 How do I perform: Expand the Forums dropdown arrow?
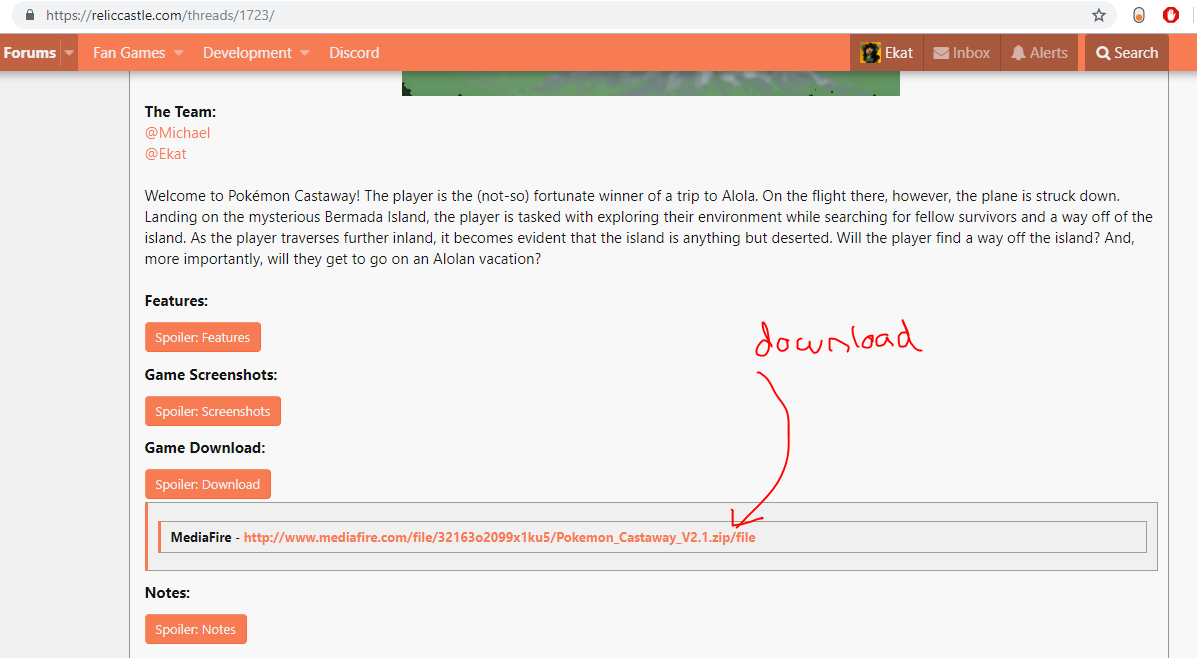(x=69, y=53)
